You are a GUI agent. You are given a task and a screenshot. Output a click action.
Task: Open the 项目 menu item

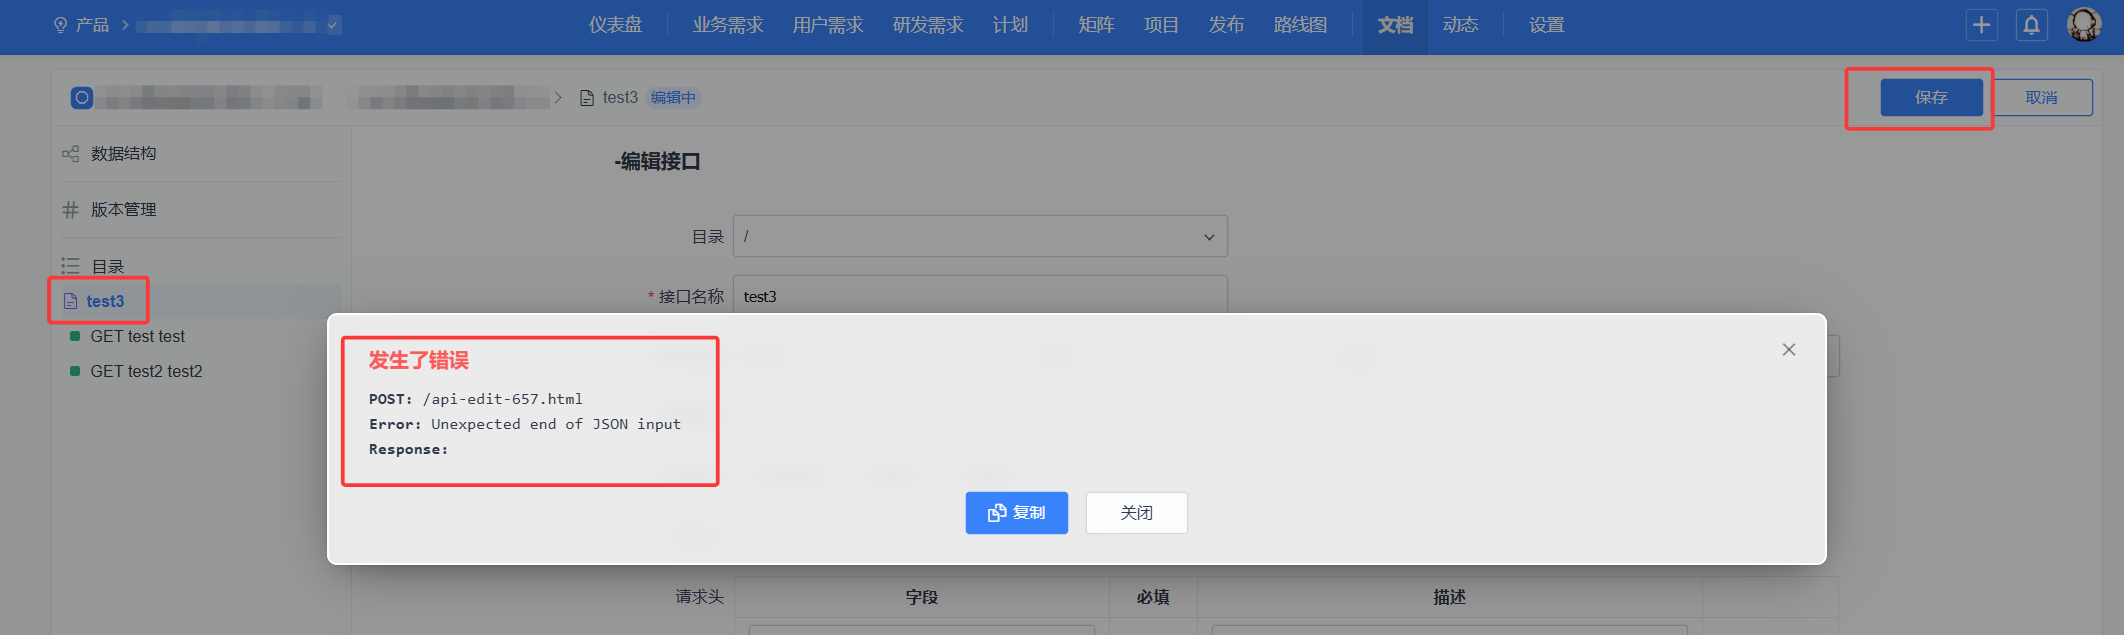click(x=1161, y=25)
